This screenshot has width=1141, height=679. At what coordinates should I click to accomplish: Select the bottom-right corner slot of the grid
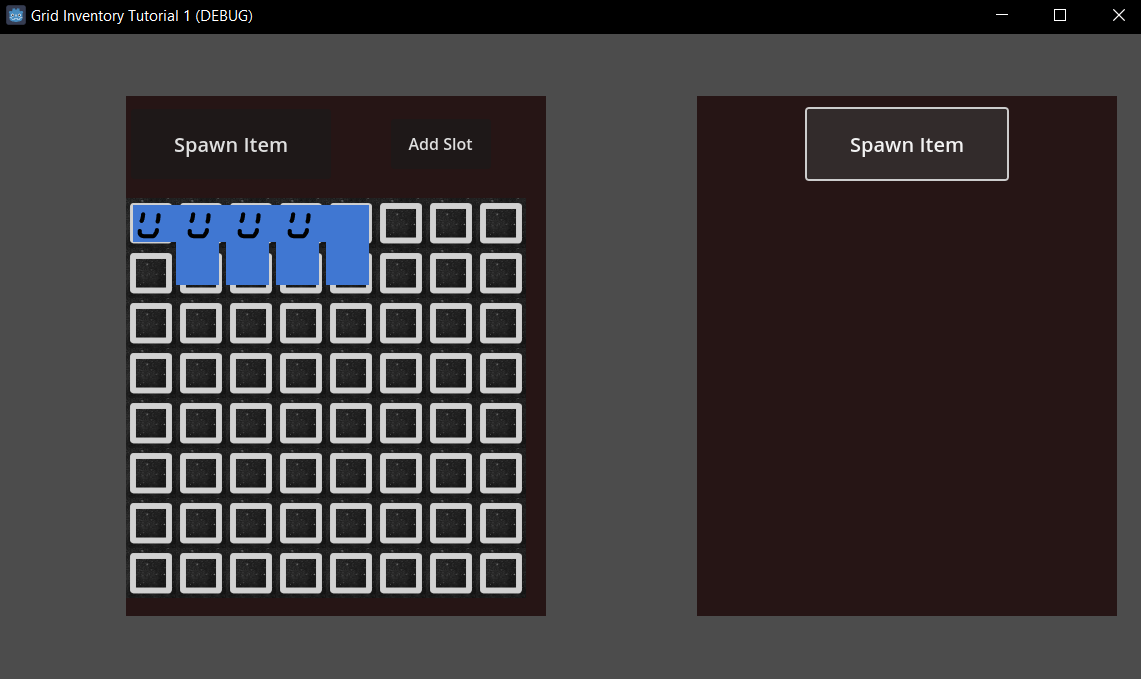(501, 573)
